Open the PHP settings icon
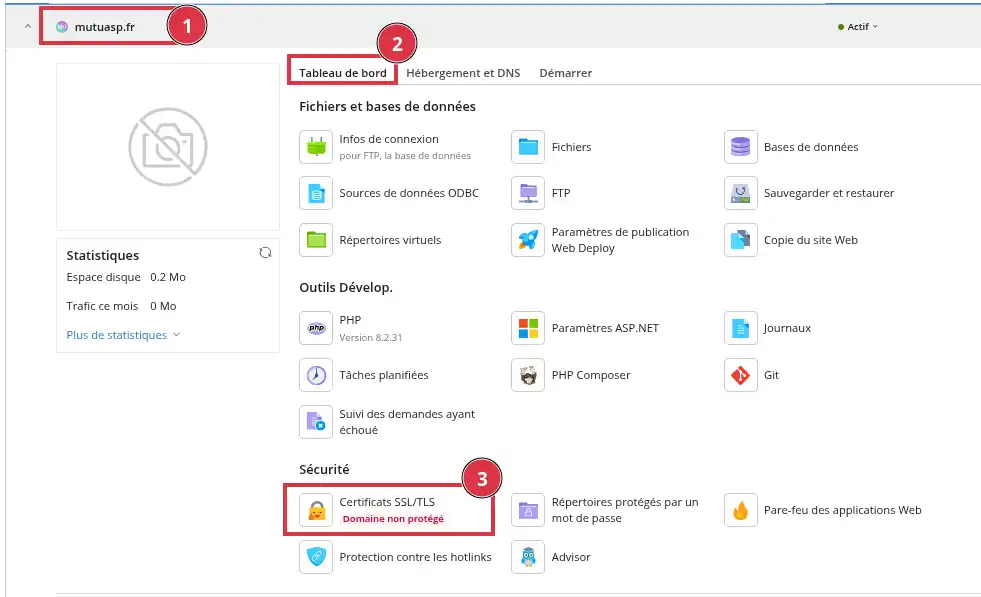Screen dimensions: 981x597 pos(316,328)
